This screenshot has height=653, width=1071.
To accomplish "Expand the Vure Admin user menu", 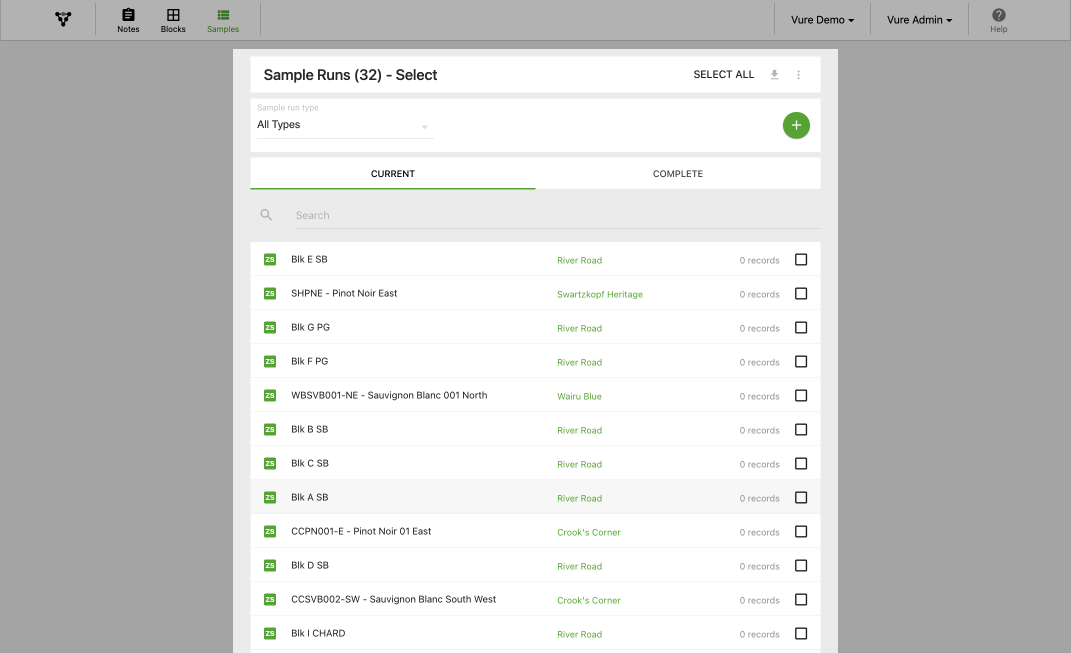I will [919, 20].
